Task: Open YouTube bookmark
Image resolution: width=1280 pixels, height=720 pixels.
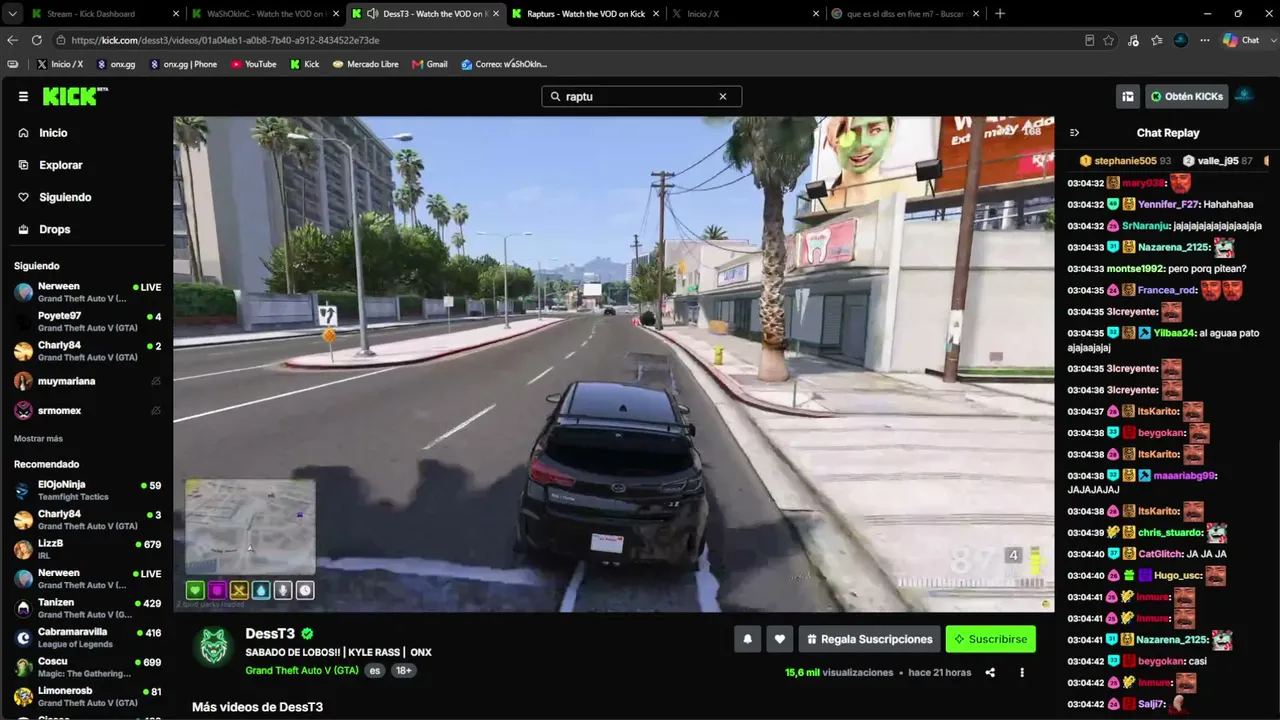Action: coord(254,64)
